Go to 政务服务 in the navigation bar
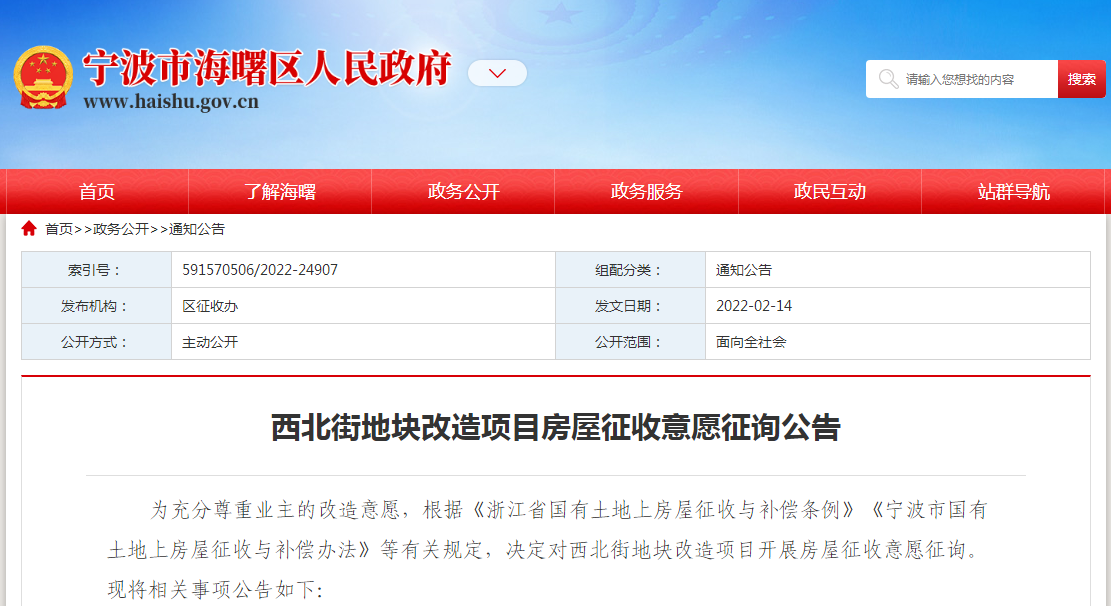Image resolution: width=1111 pixels, height=606 pixels. tap(646, 192)
